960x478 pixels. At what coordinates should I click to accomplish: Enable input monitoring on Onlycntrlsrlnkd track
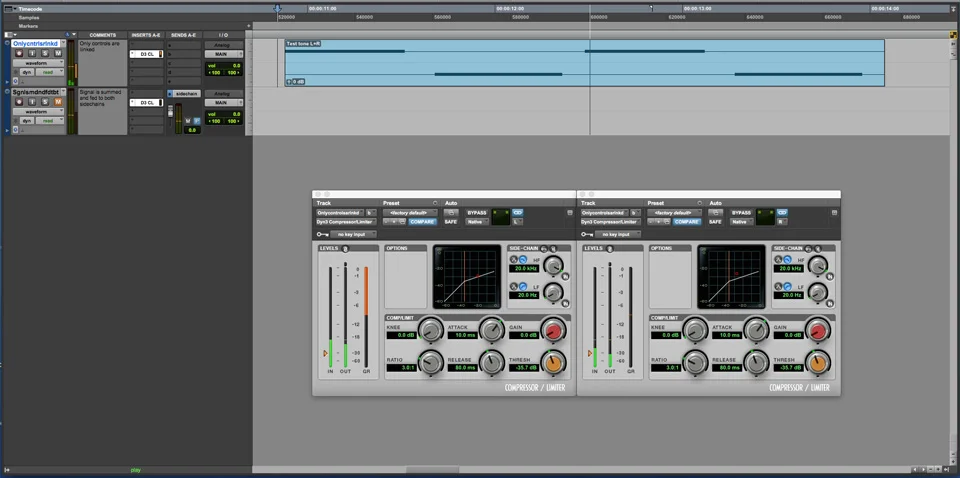(32, 53)
